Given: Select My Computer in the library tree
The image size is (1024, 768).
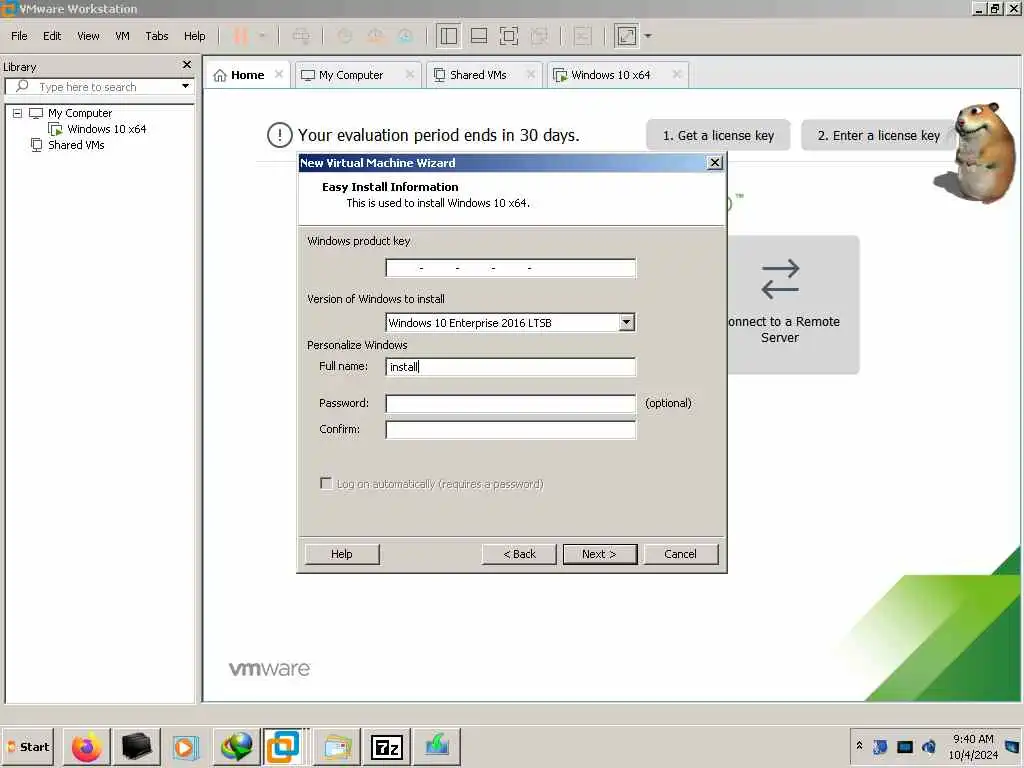Looking at the screenshot, I should pos(80,113).
